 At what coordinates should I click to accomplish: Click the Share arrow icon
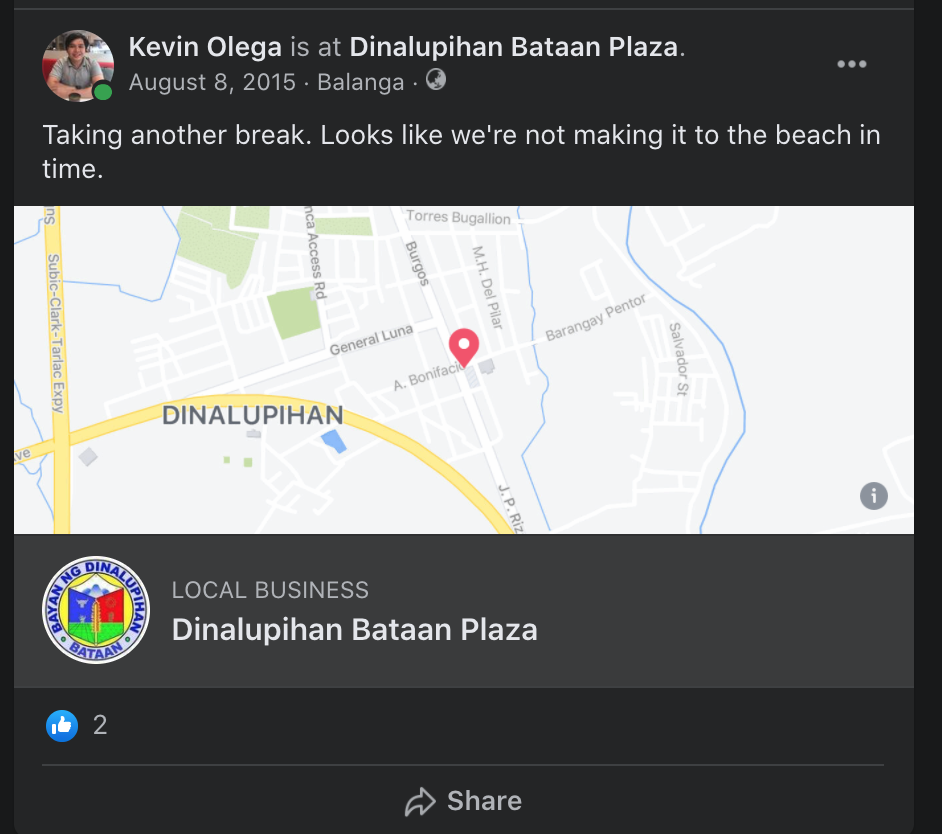[420, 802]
